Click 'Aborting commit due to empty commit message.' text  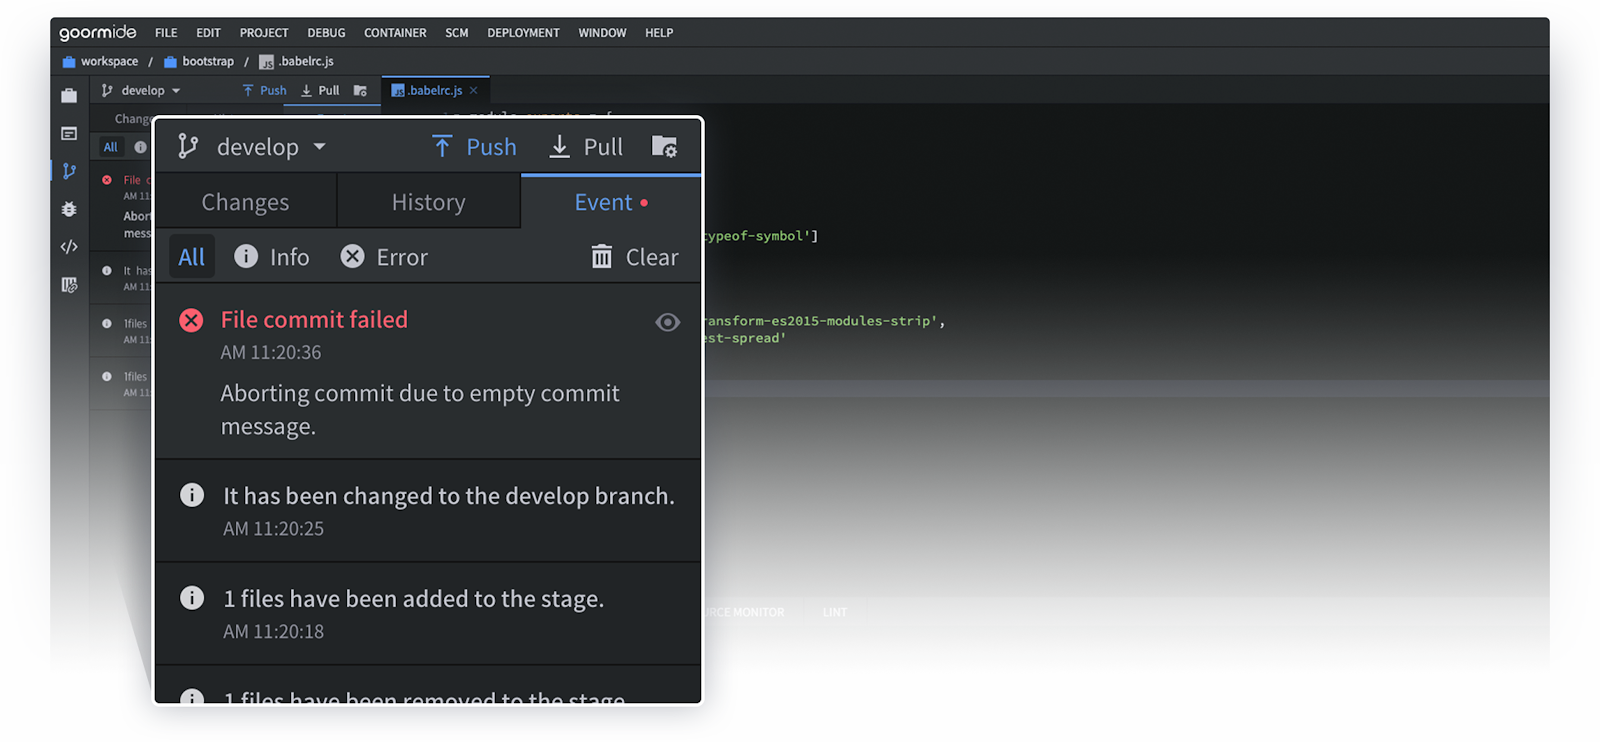click(420, 410)
